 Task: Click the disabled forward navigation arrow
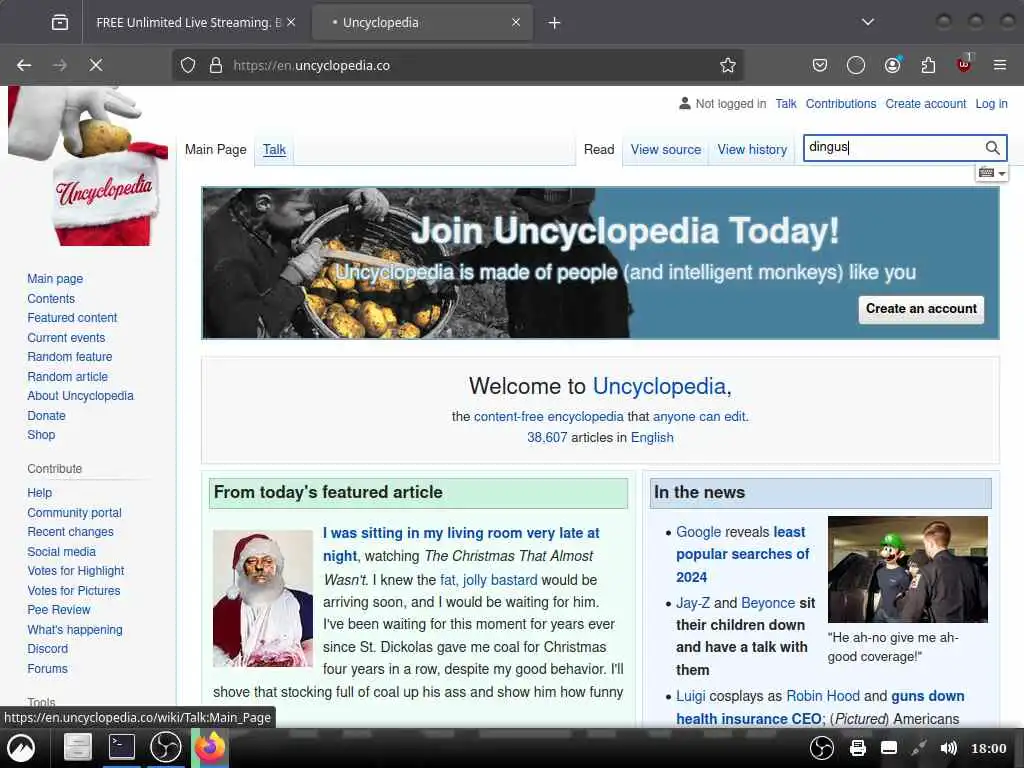(x=59, y=65)
